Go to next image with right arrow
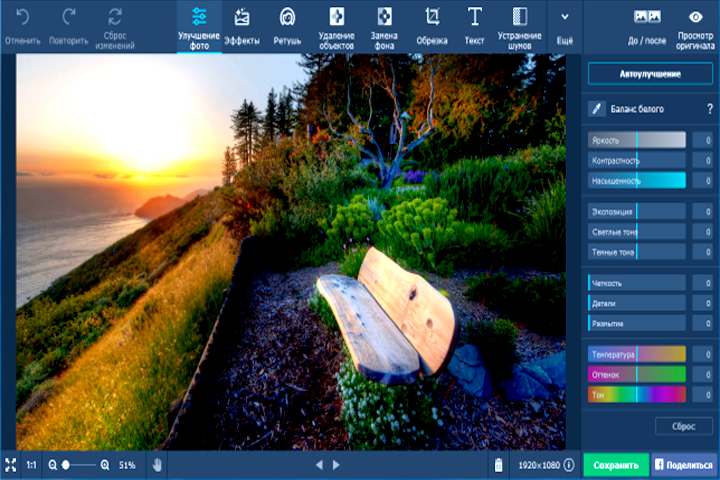 pyautogui.click(x=337, y=465)
